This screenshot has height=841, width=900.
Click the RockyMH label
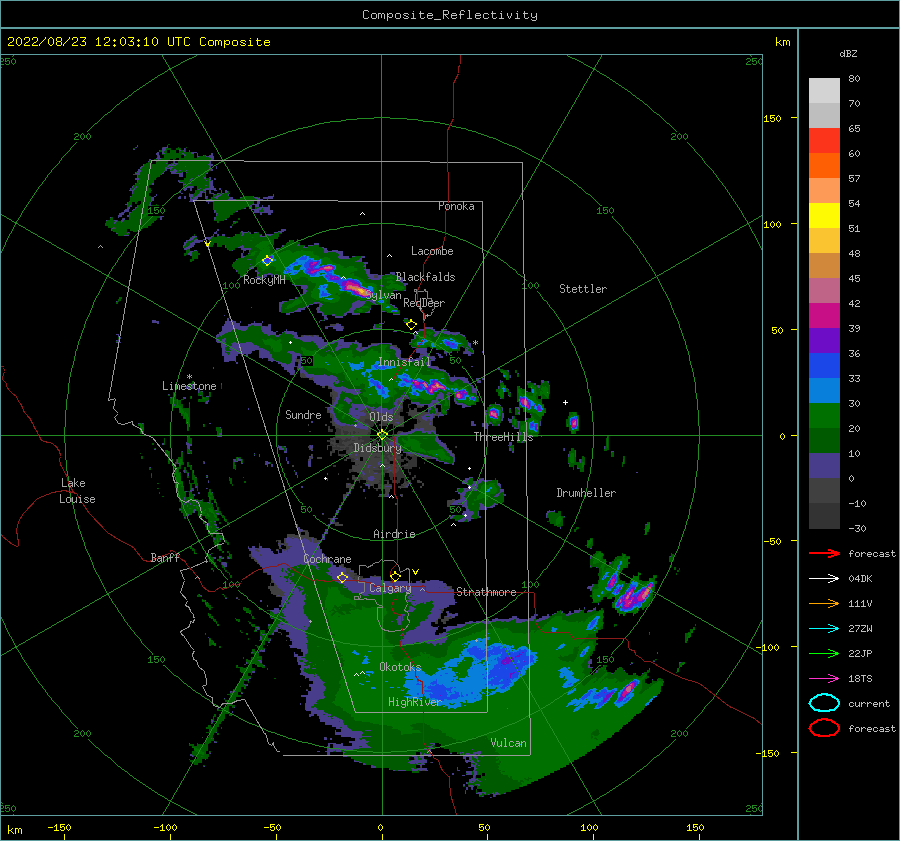tap(264, 280)
